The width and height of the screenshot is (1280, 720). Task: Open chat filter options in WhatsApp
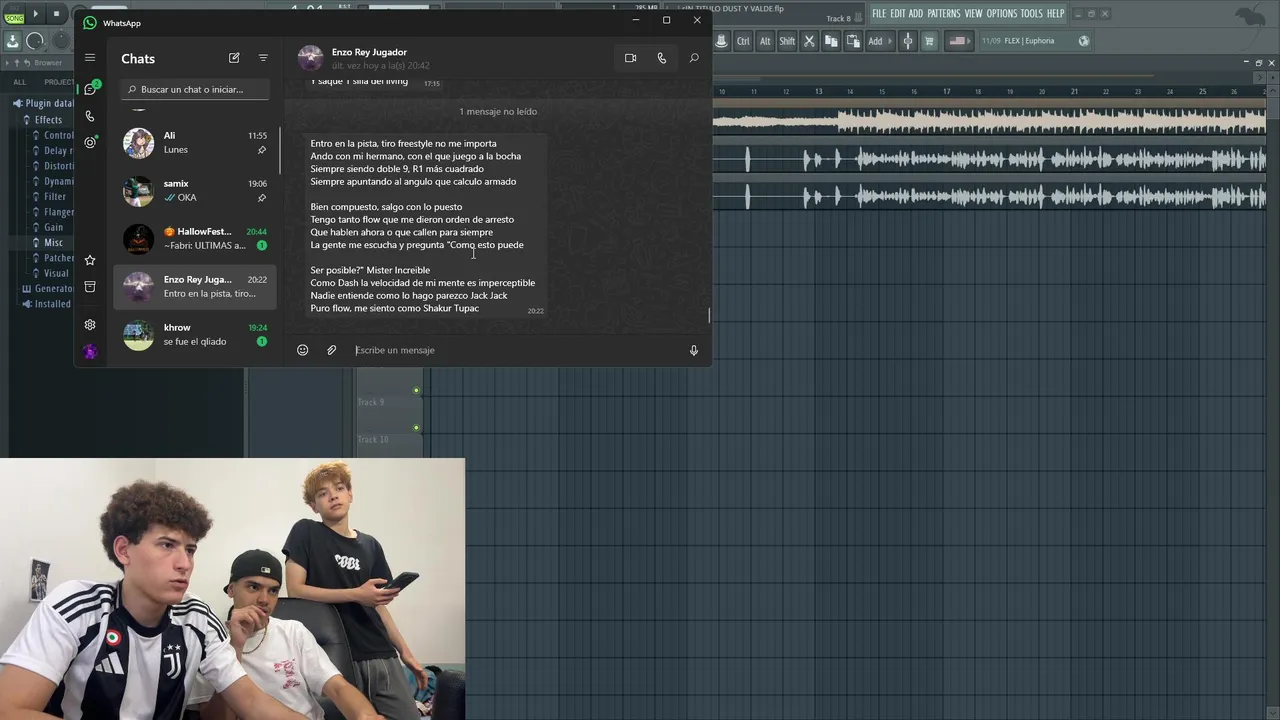click(263, 58)
